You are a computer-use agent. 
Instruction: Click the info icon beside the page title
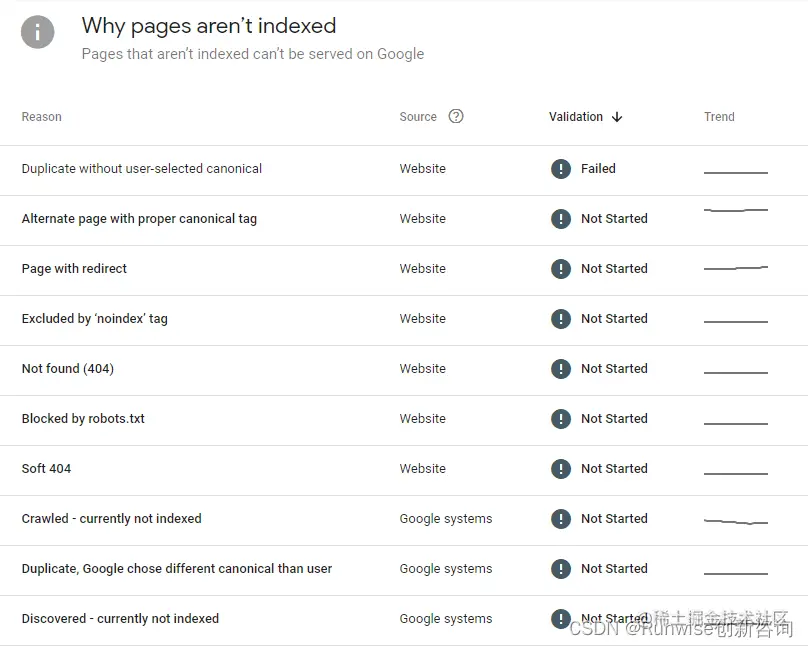(37, 32)
